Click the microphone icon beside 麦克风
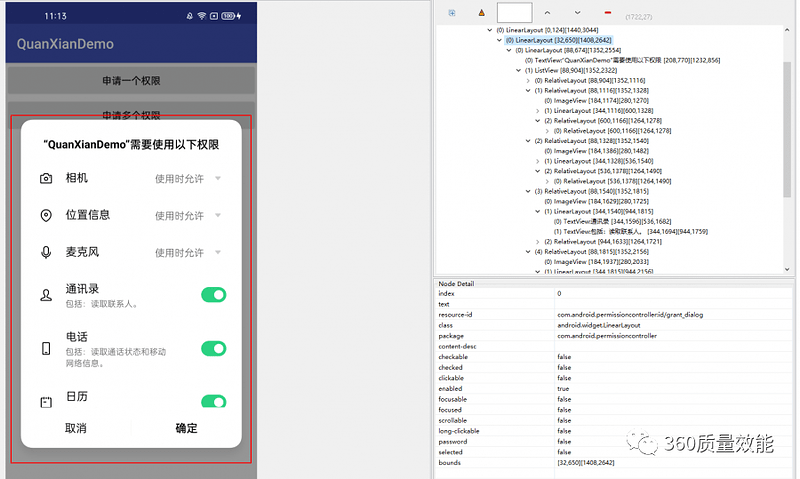The height and width of the screenshot is (479, 800). [x=46, y=253]
